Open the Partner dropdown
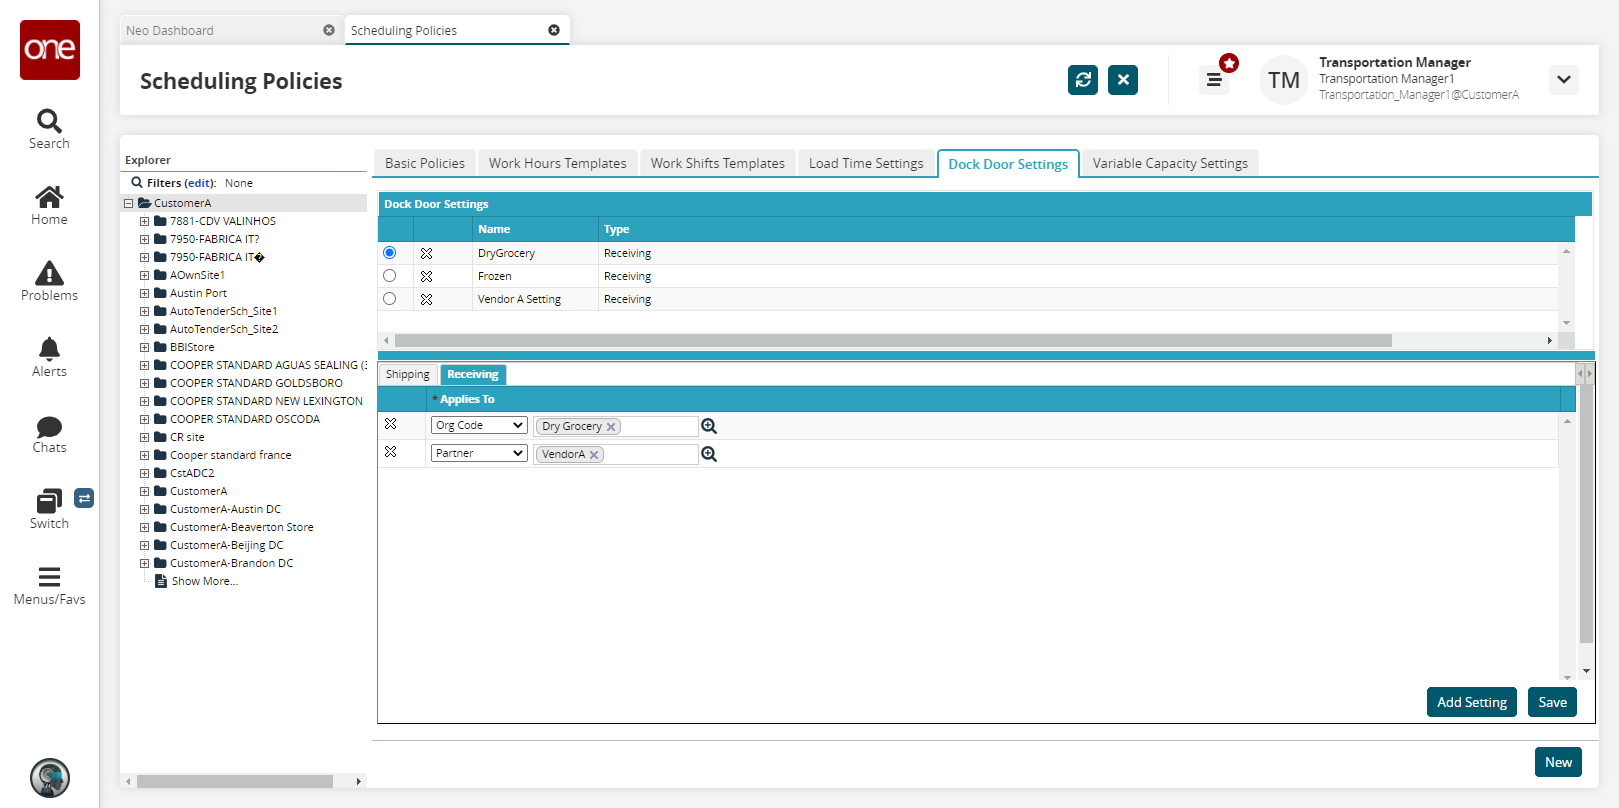 tap(479, 454)
